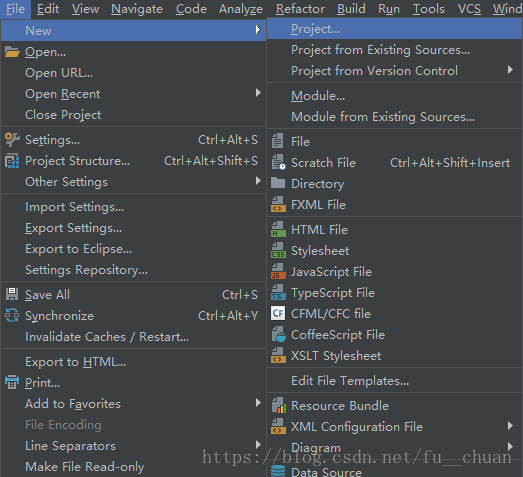Click the JavaScript File JS icon
Image resolution: width=523 pixels, height=477 pixels.
(278, 271)
